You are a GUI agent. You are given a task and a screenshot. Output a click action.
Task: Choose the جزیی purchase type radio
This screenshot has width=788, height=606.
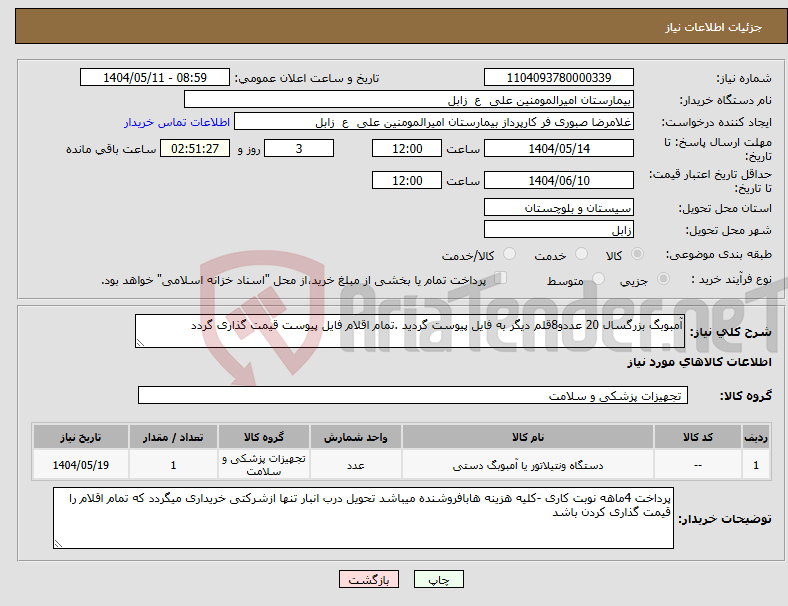pos(663,278)
